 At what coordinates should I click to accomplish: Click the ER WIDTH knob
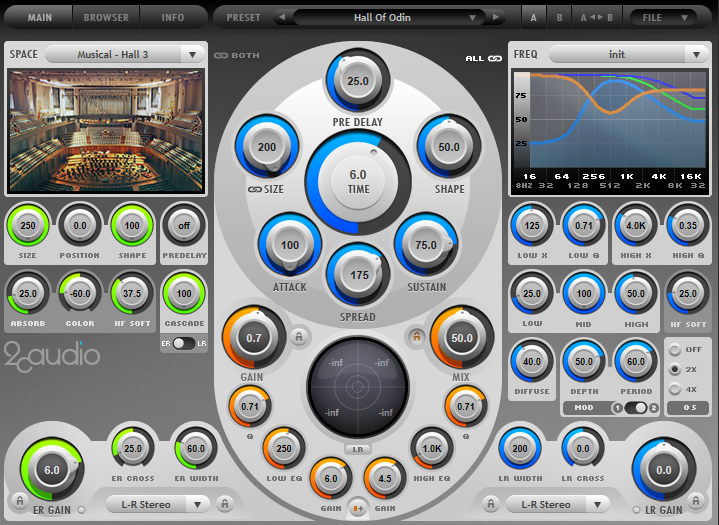[x=196, y=448]
